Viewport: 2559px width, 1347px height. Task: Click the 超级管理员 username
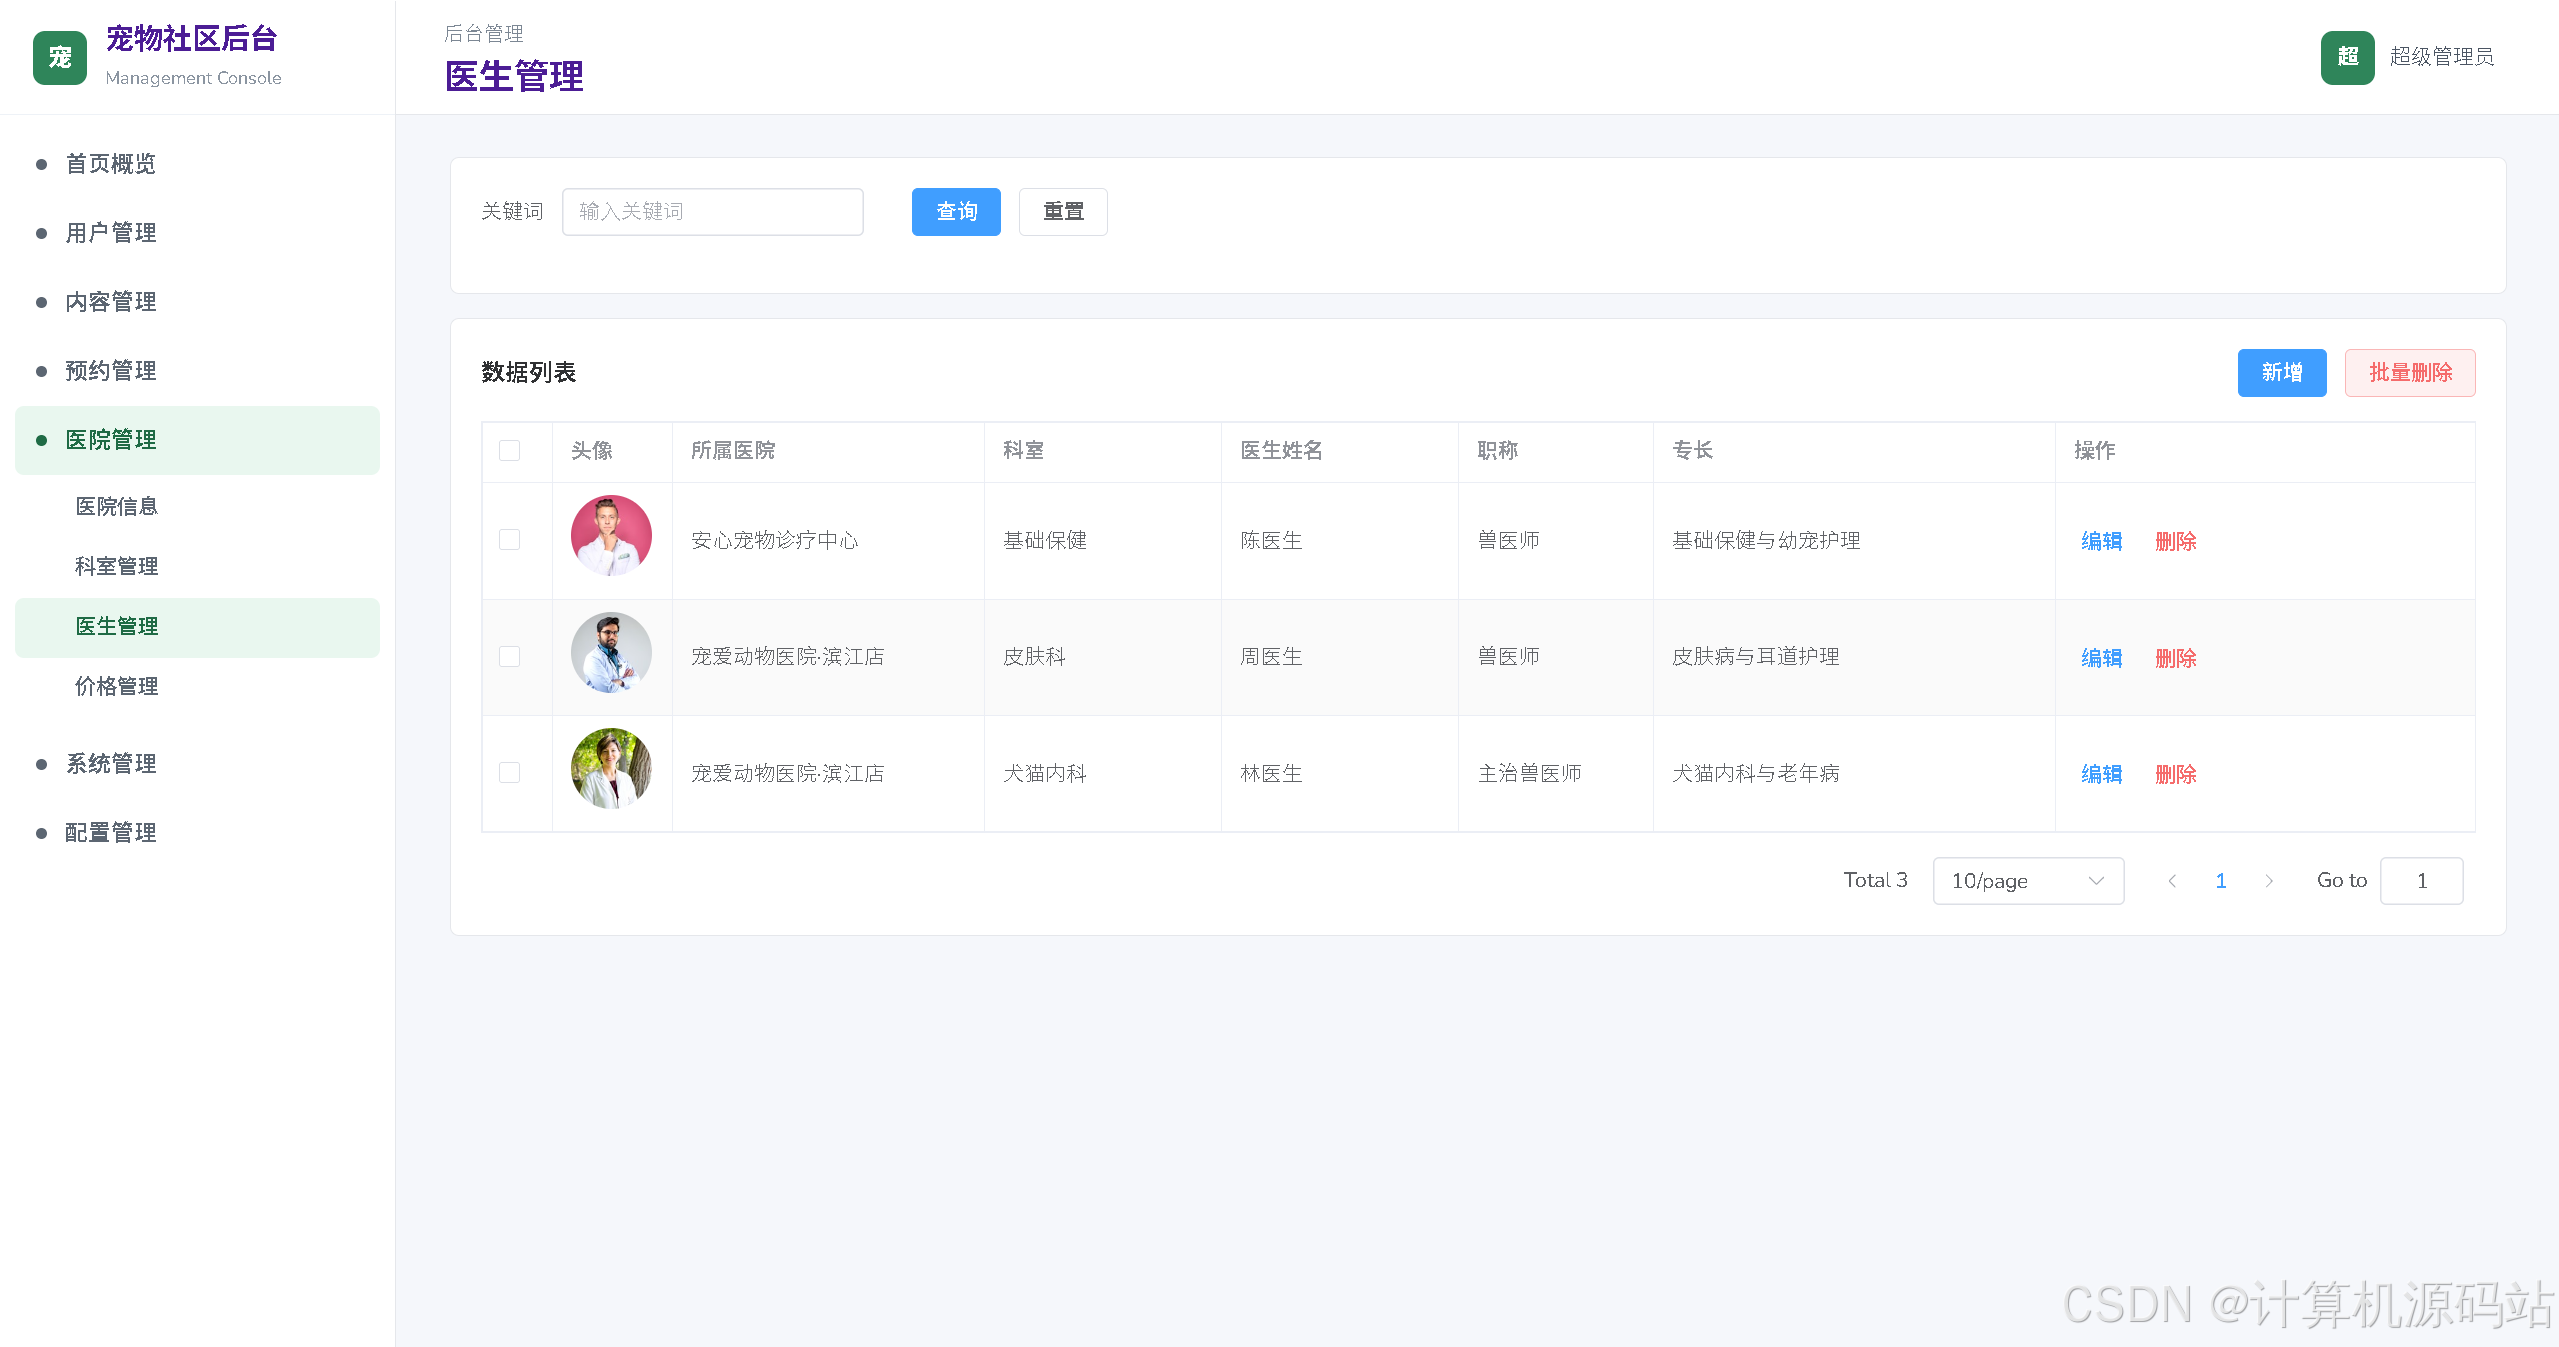tap(2441, 57)
